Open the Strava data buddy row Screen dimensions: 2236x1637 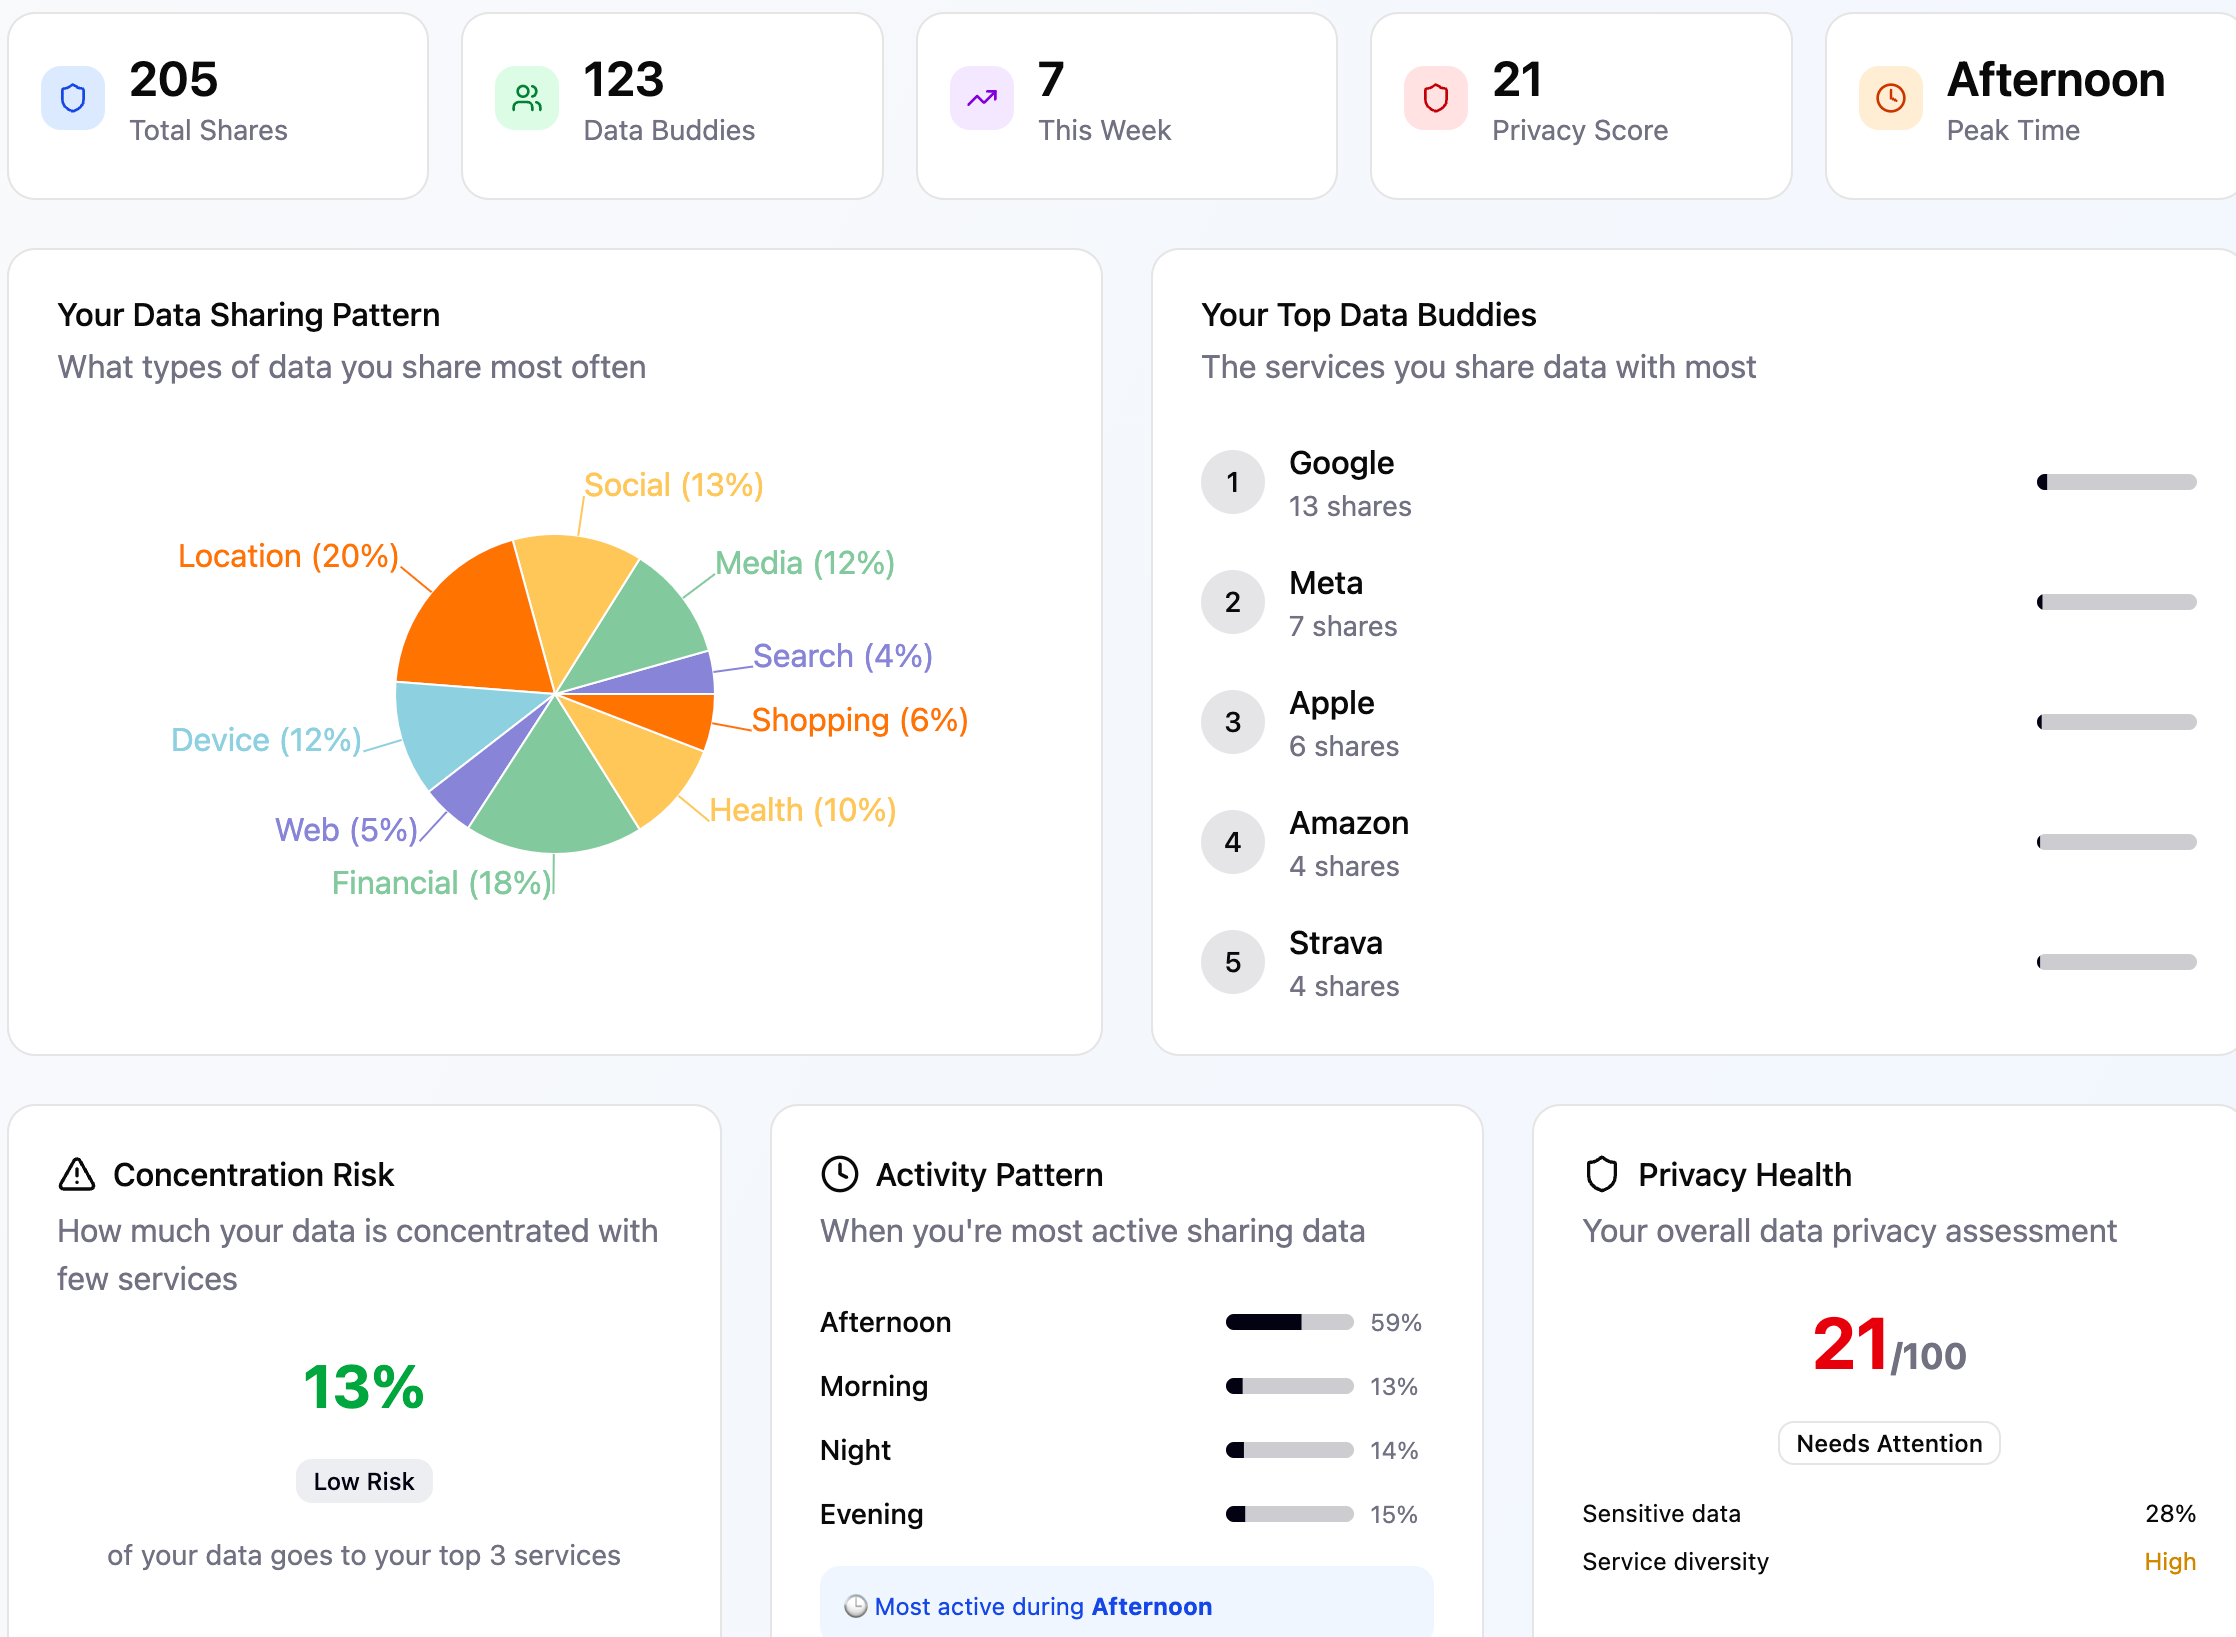(1335, 944)
